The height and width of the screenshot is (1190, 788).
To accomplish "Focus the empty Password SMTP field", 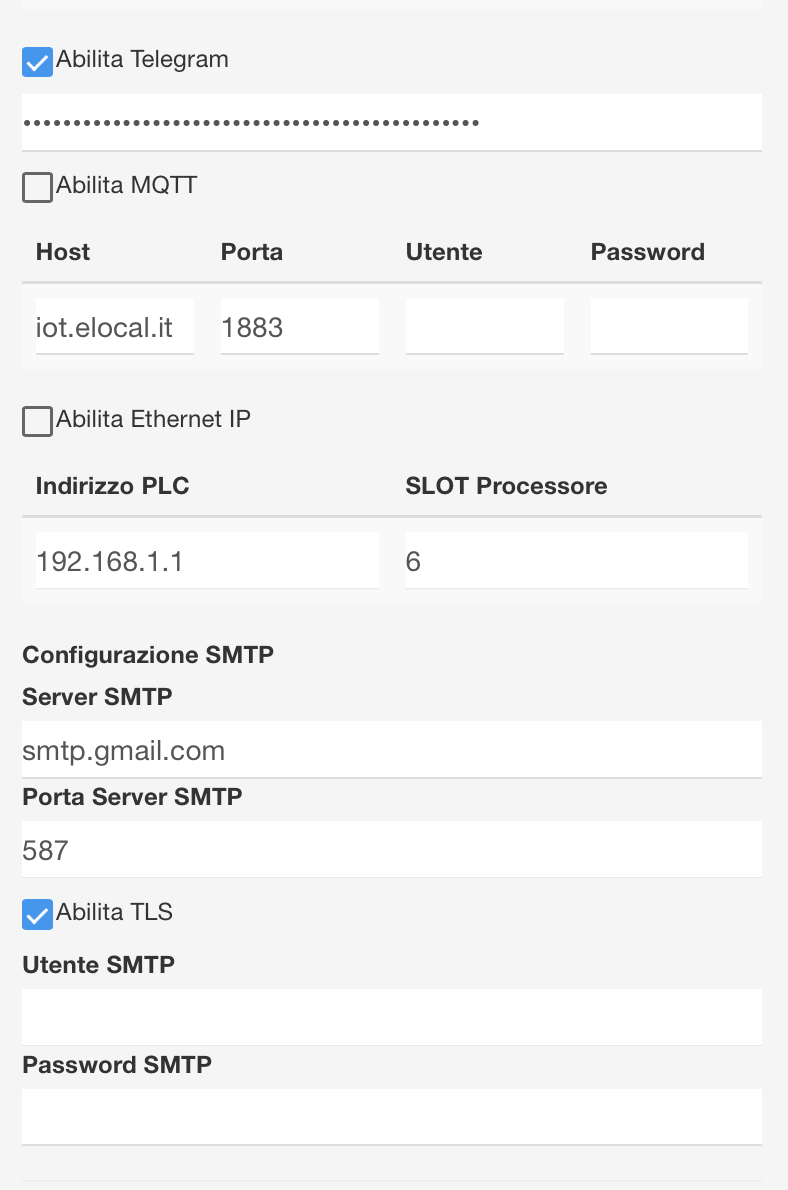I will pyautogui.click(x=392, y=1117).
